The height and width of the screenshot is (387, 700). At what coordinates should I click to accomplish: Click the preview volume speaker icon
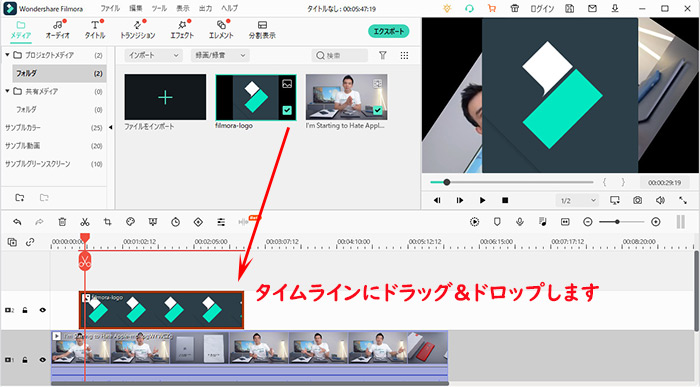coord(660,200)
